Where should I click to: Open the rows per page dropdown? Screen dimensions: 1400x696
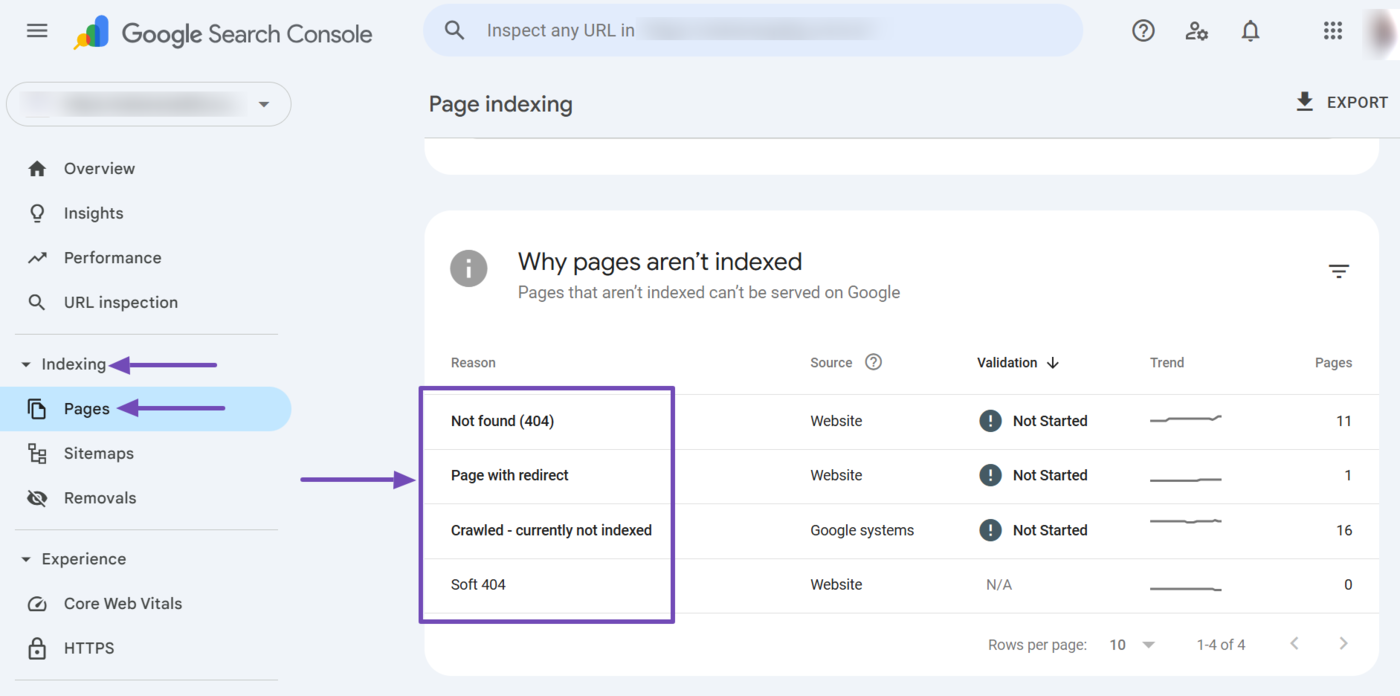1130,645
